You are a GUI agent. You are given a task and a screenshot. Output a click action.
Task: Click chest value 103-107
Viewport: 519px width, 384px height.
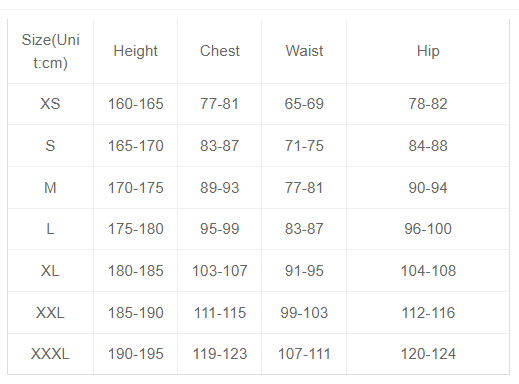220,271
